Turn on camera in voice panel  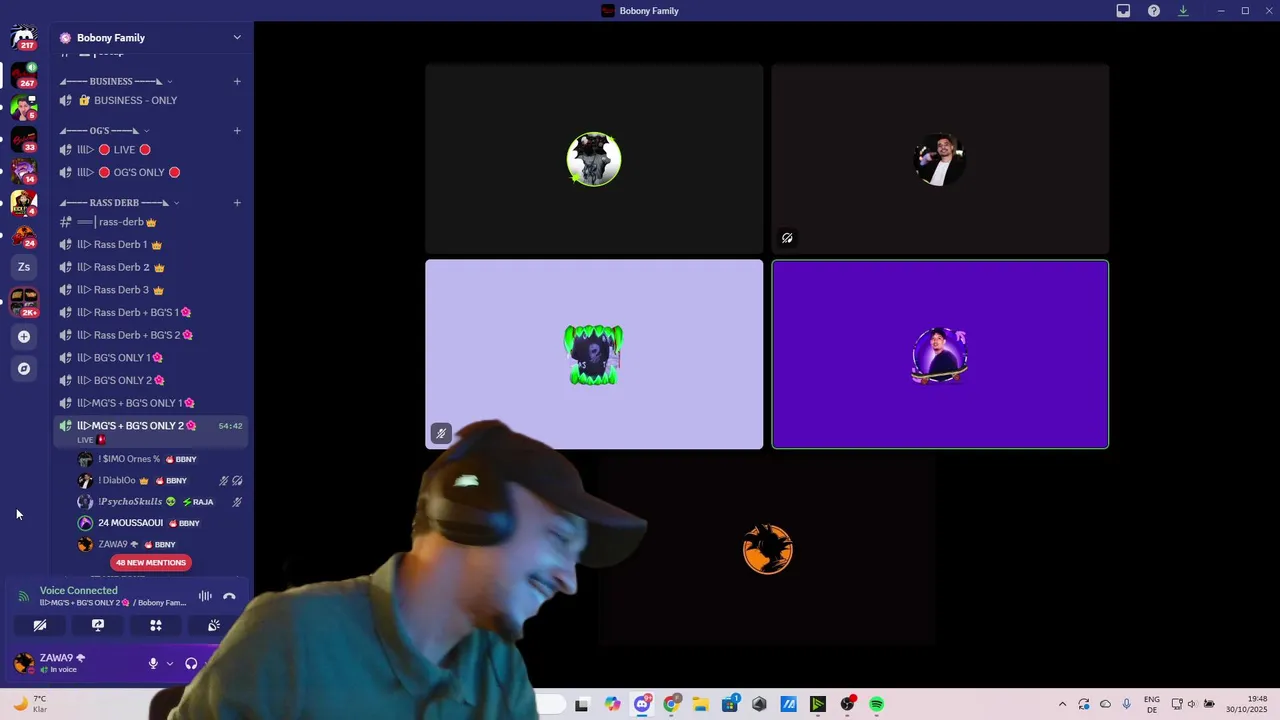point(40,625)
